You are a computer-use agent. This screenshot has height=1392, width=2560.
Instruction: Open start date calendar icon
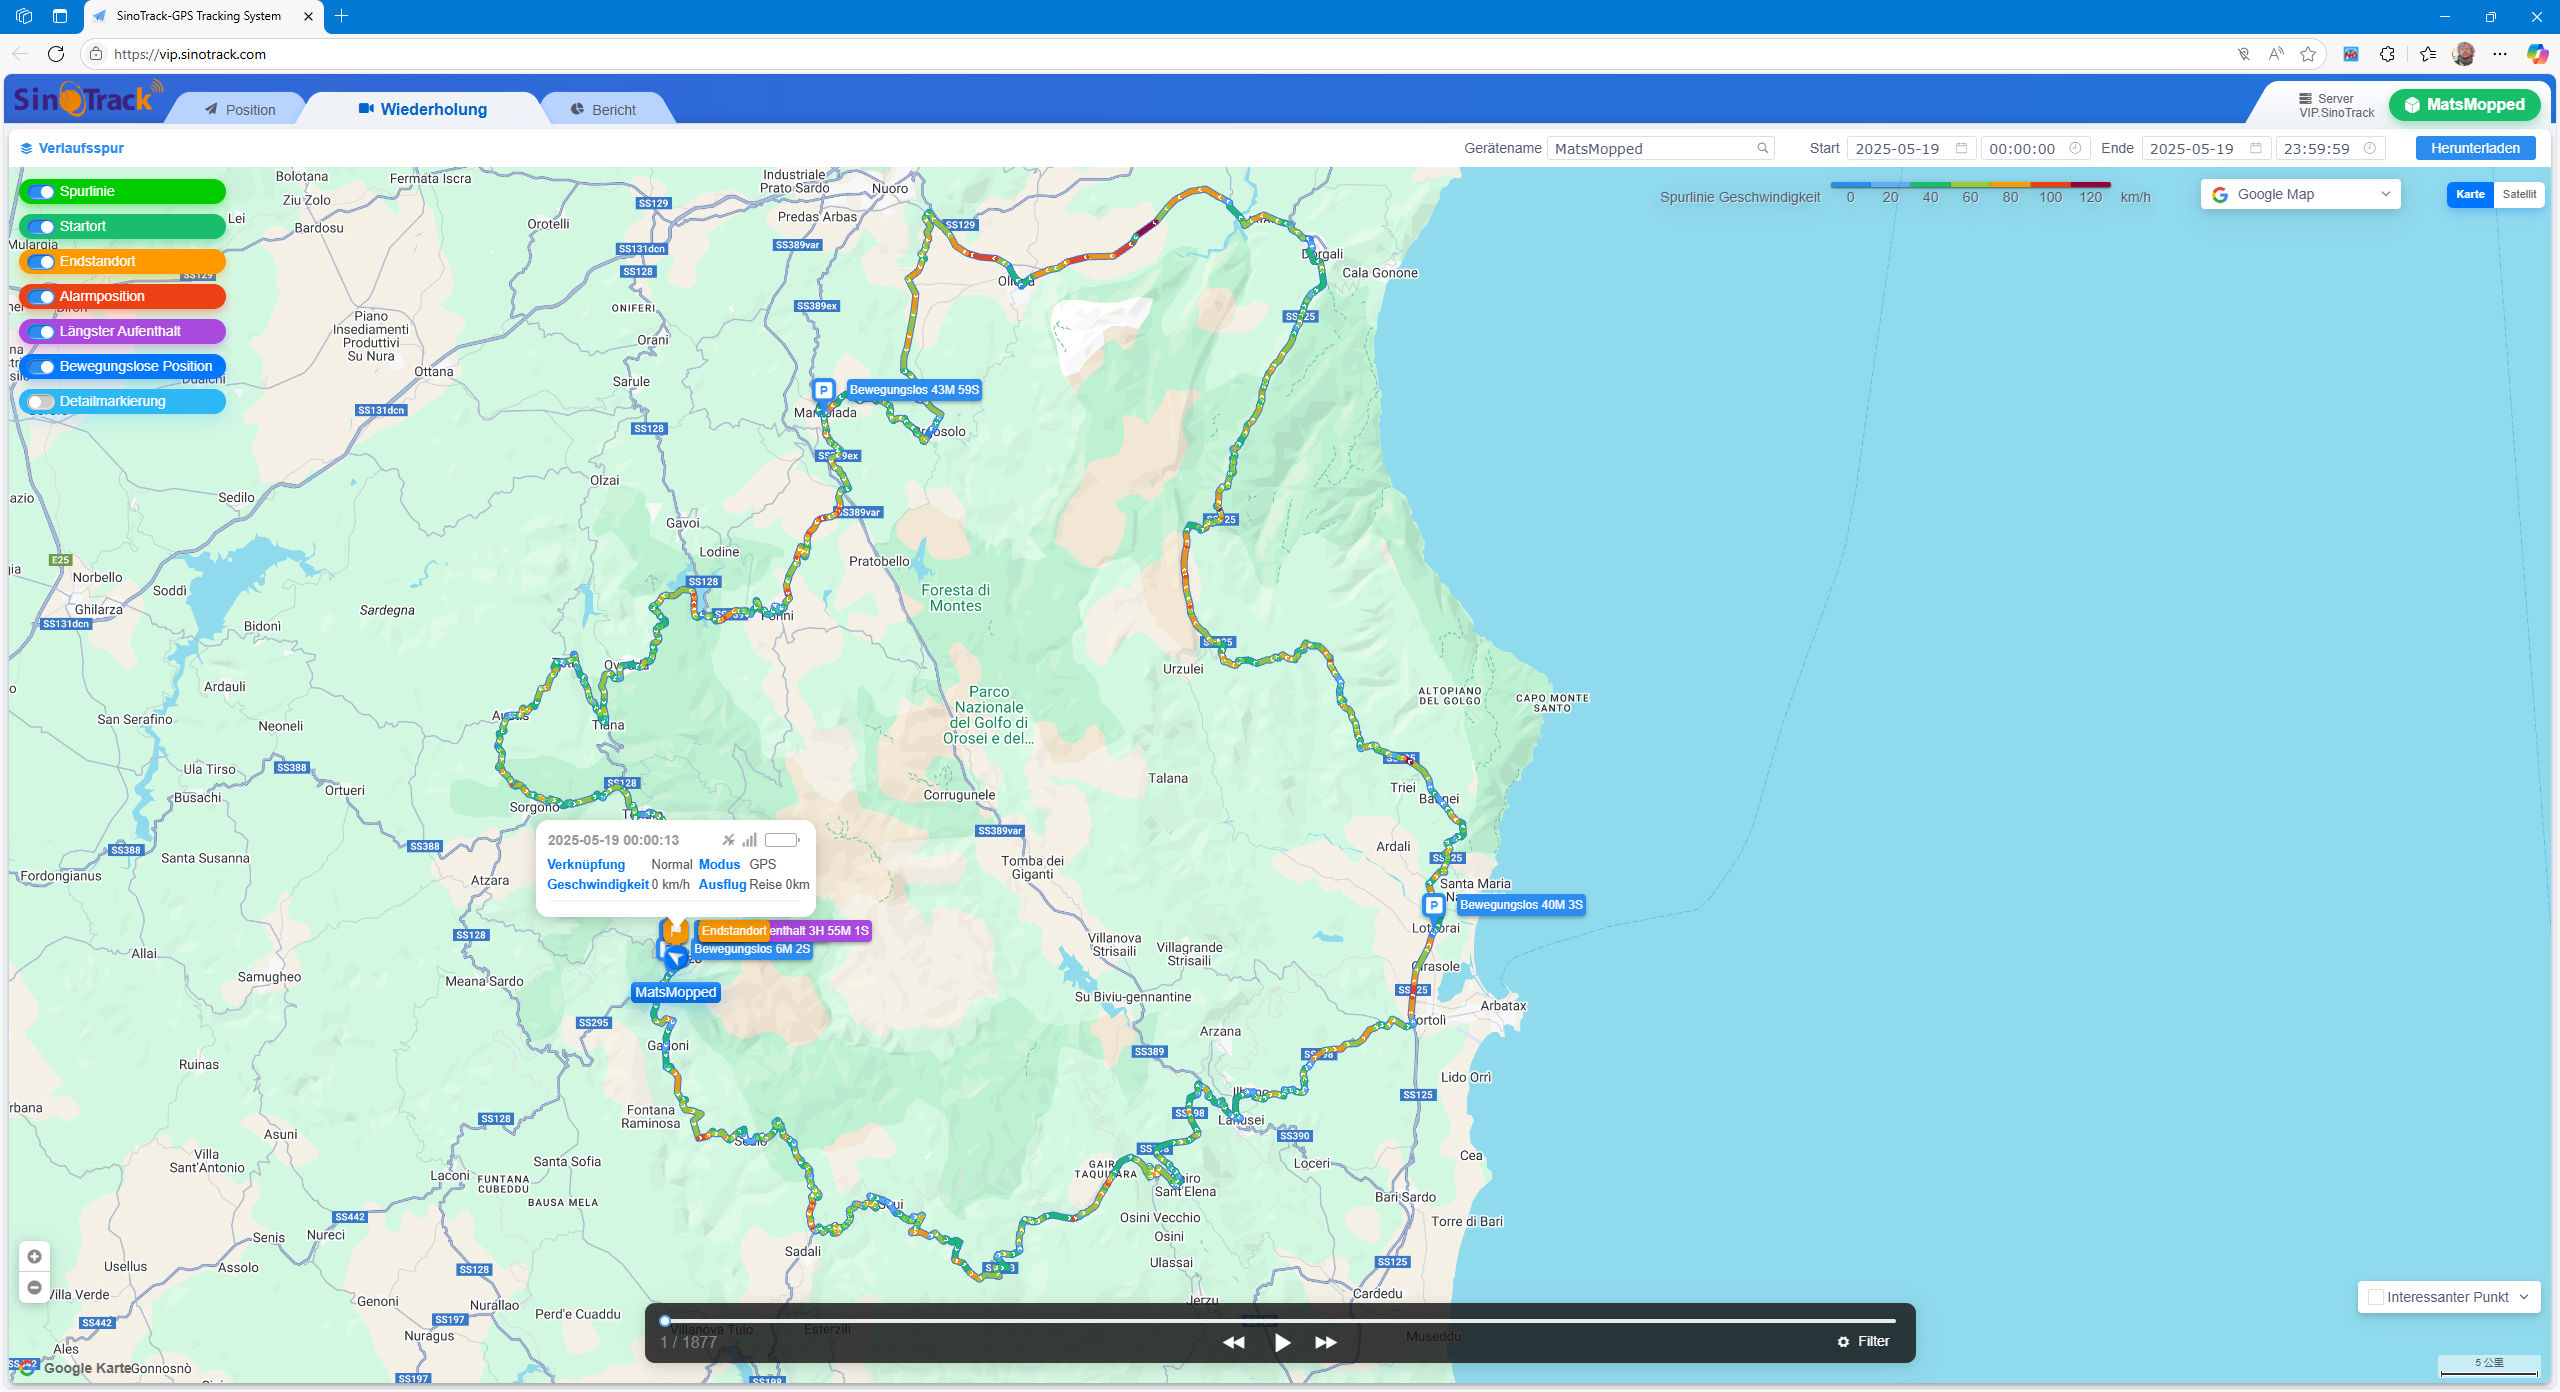[x=1961, y=148]
